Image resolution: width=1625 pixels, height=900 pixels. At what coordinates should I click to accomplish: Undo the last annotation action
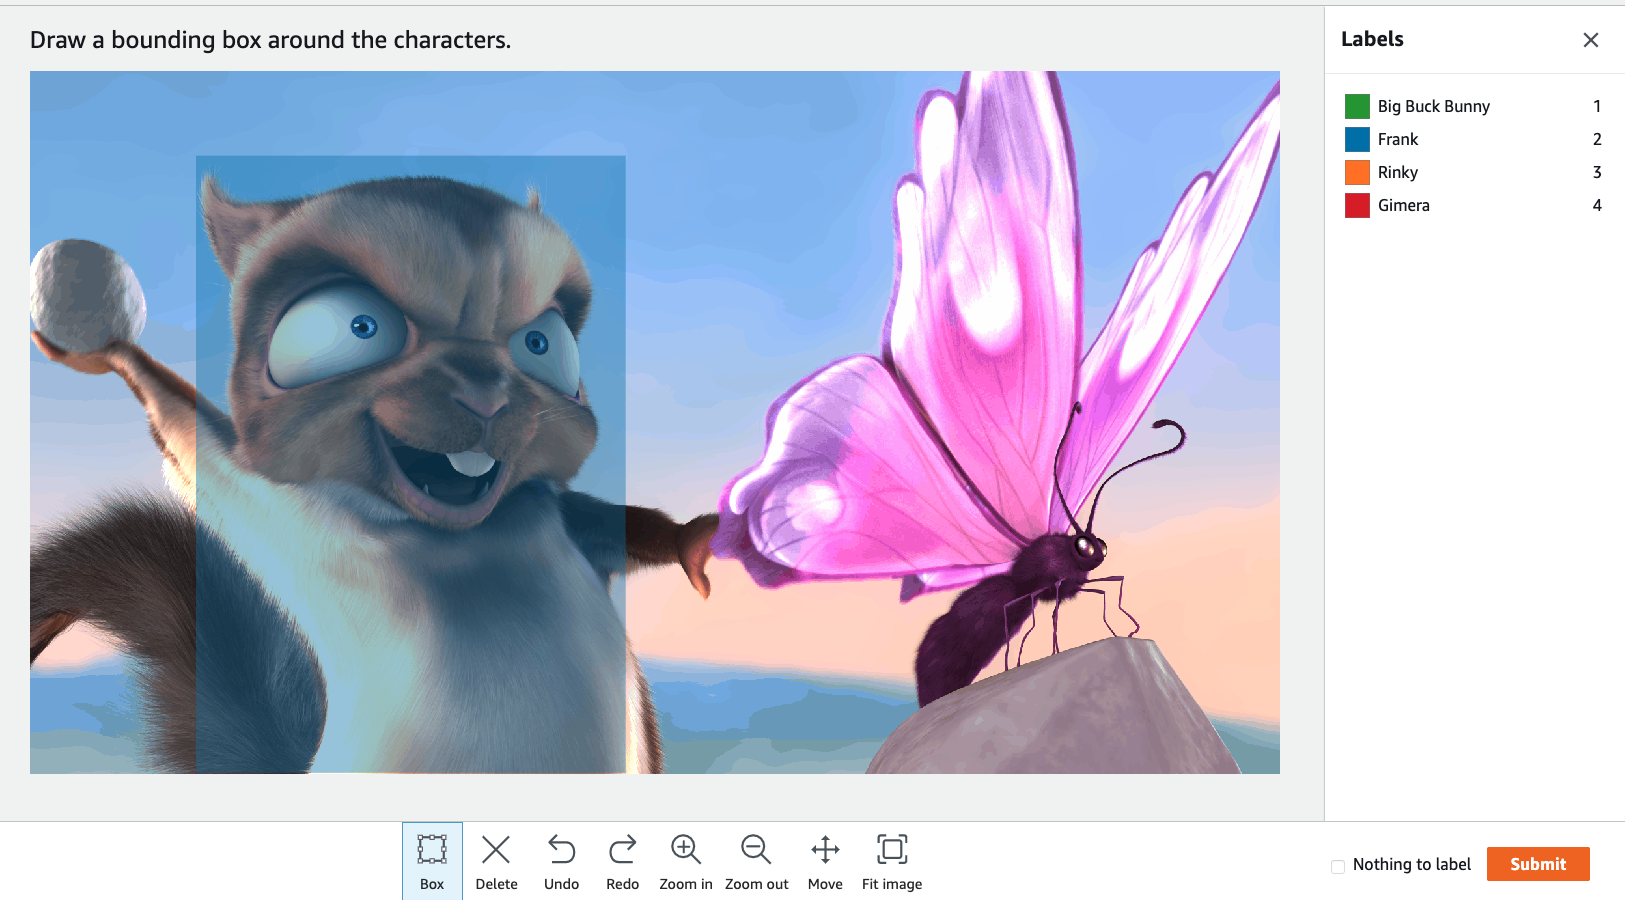coord(561,861)
